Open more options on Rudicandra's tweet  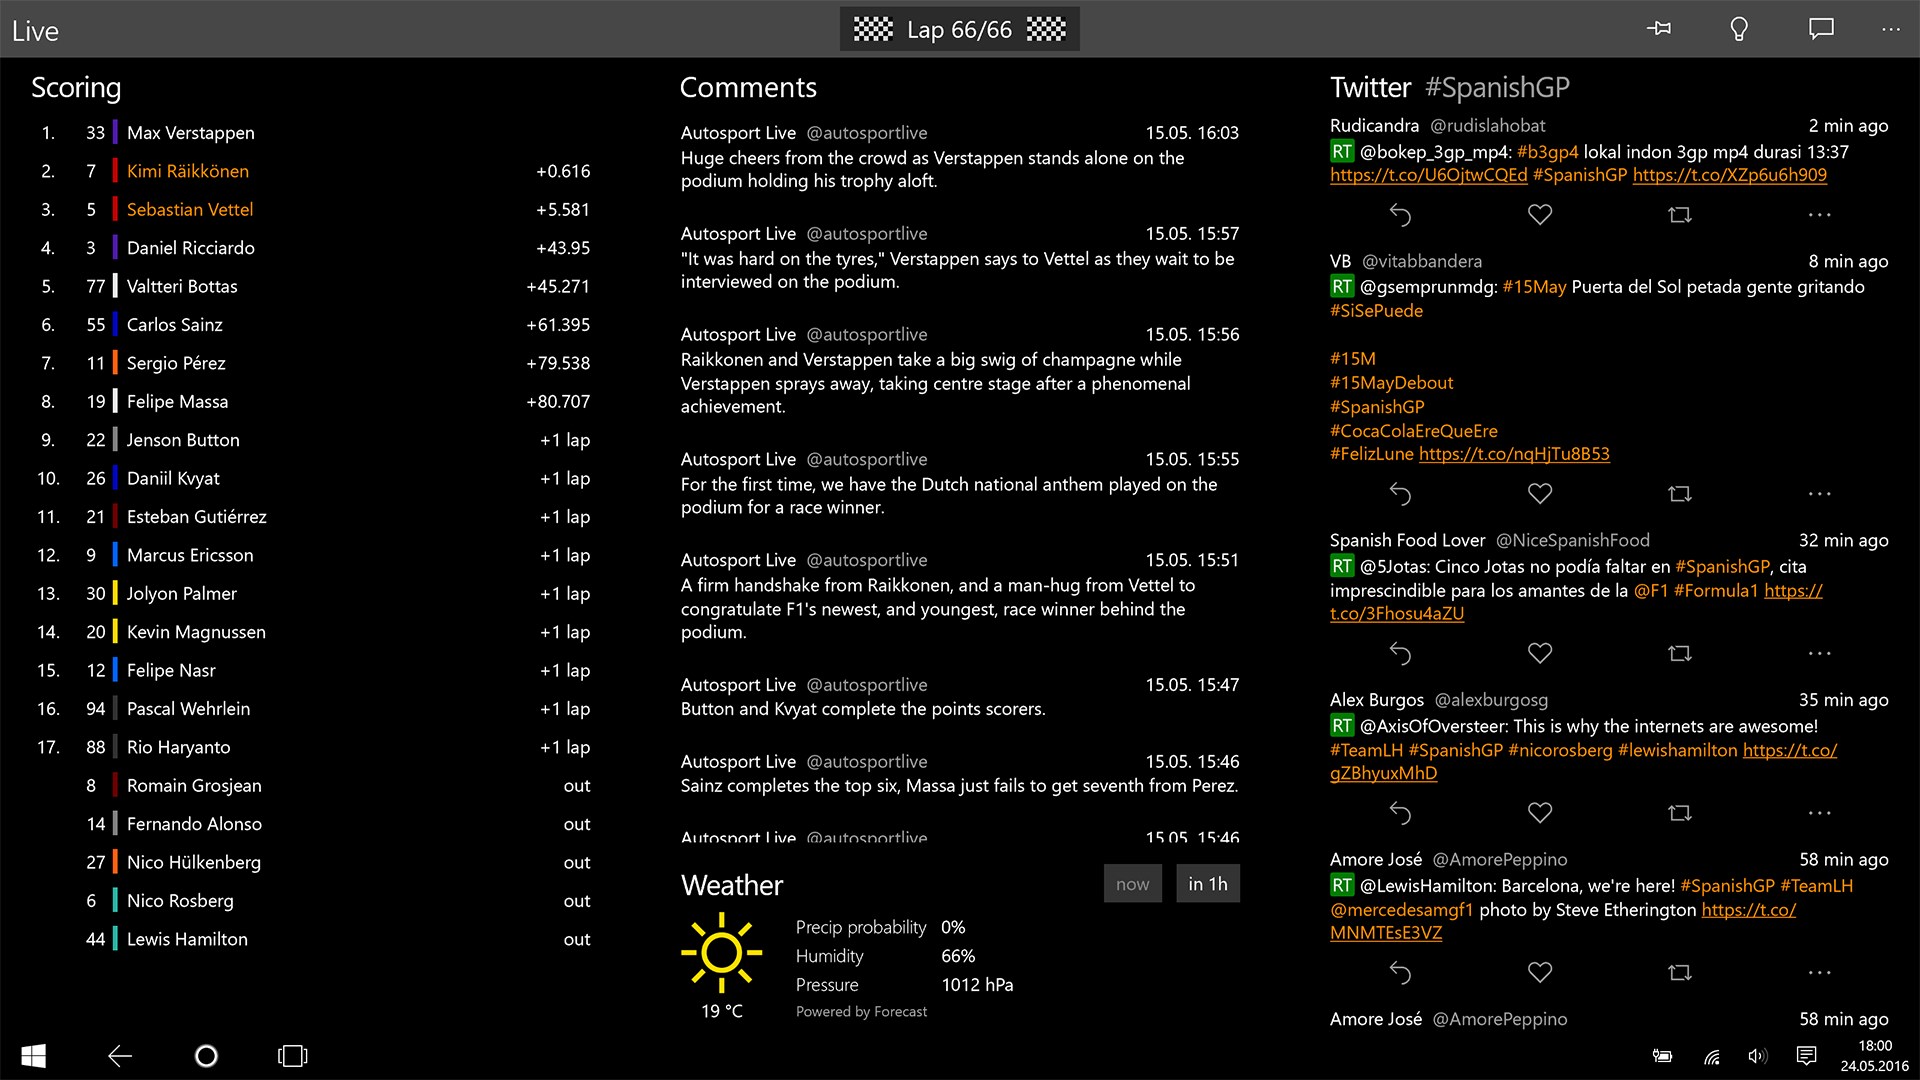1820,214
